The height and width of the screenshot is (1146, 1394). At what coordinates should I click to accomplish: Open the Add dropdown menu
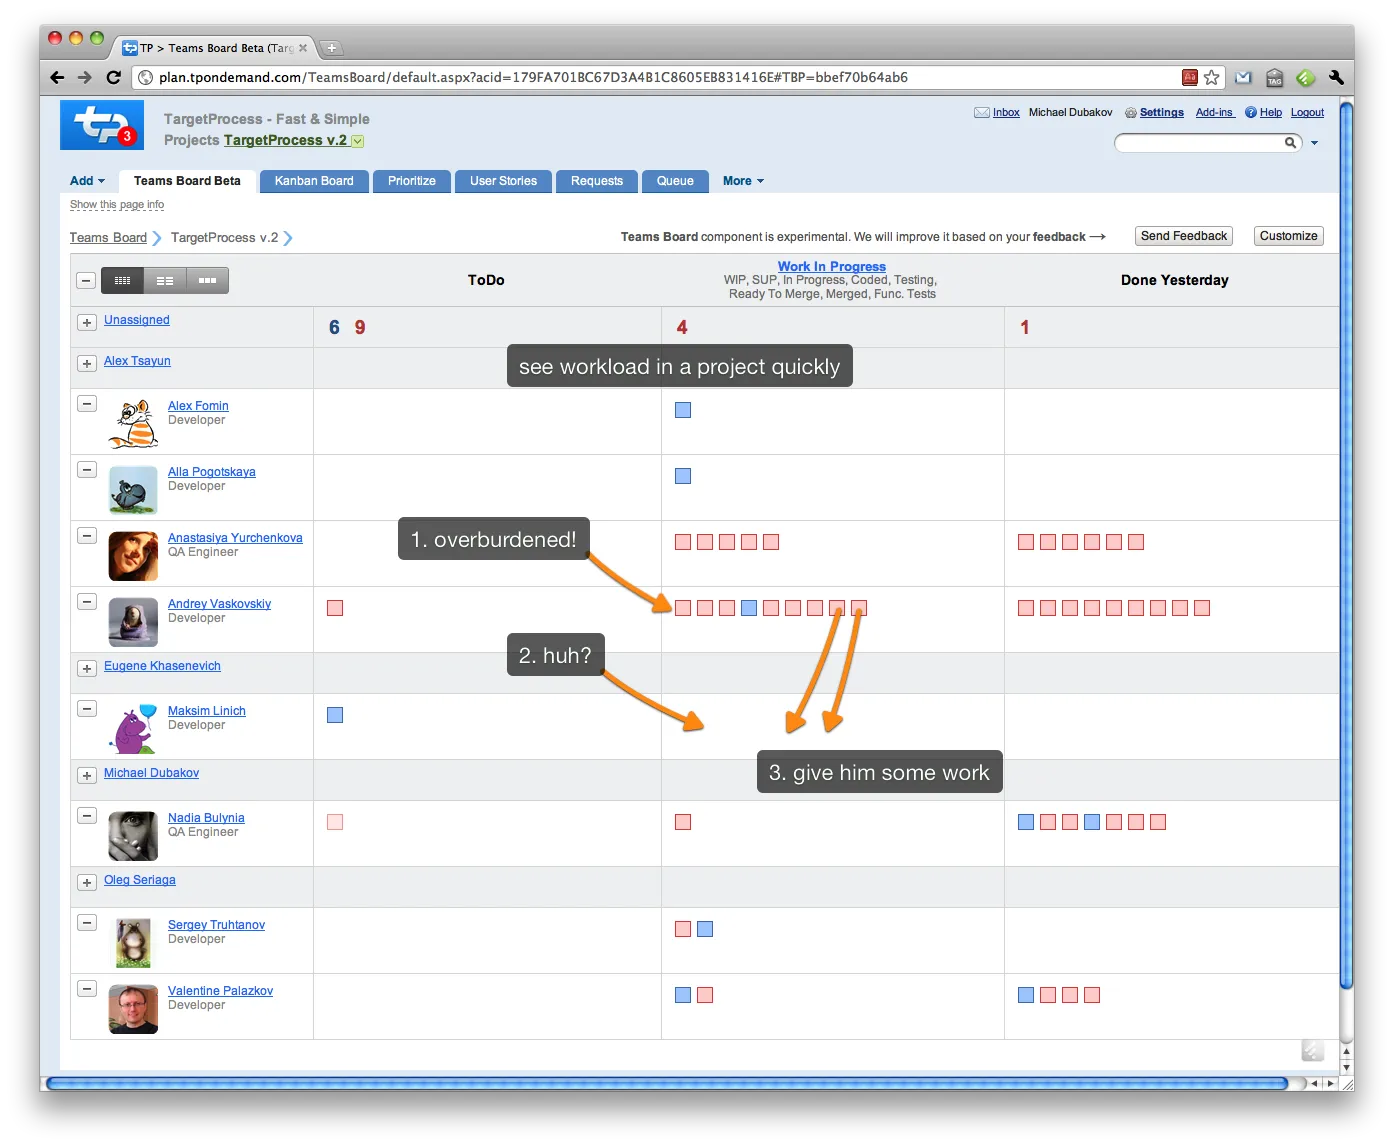(87, 181)
